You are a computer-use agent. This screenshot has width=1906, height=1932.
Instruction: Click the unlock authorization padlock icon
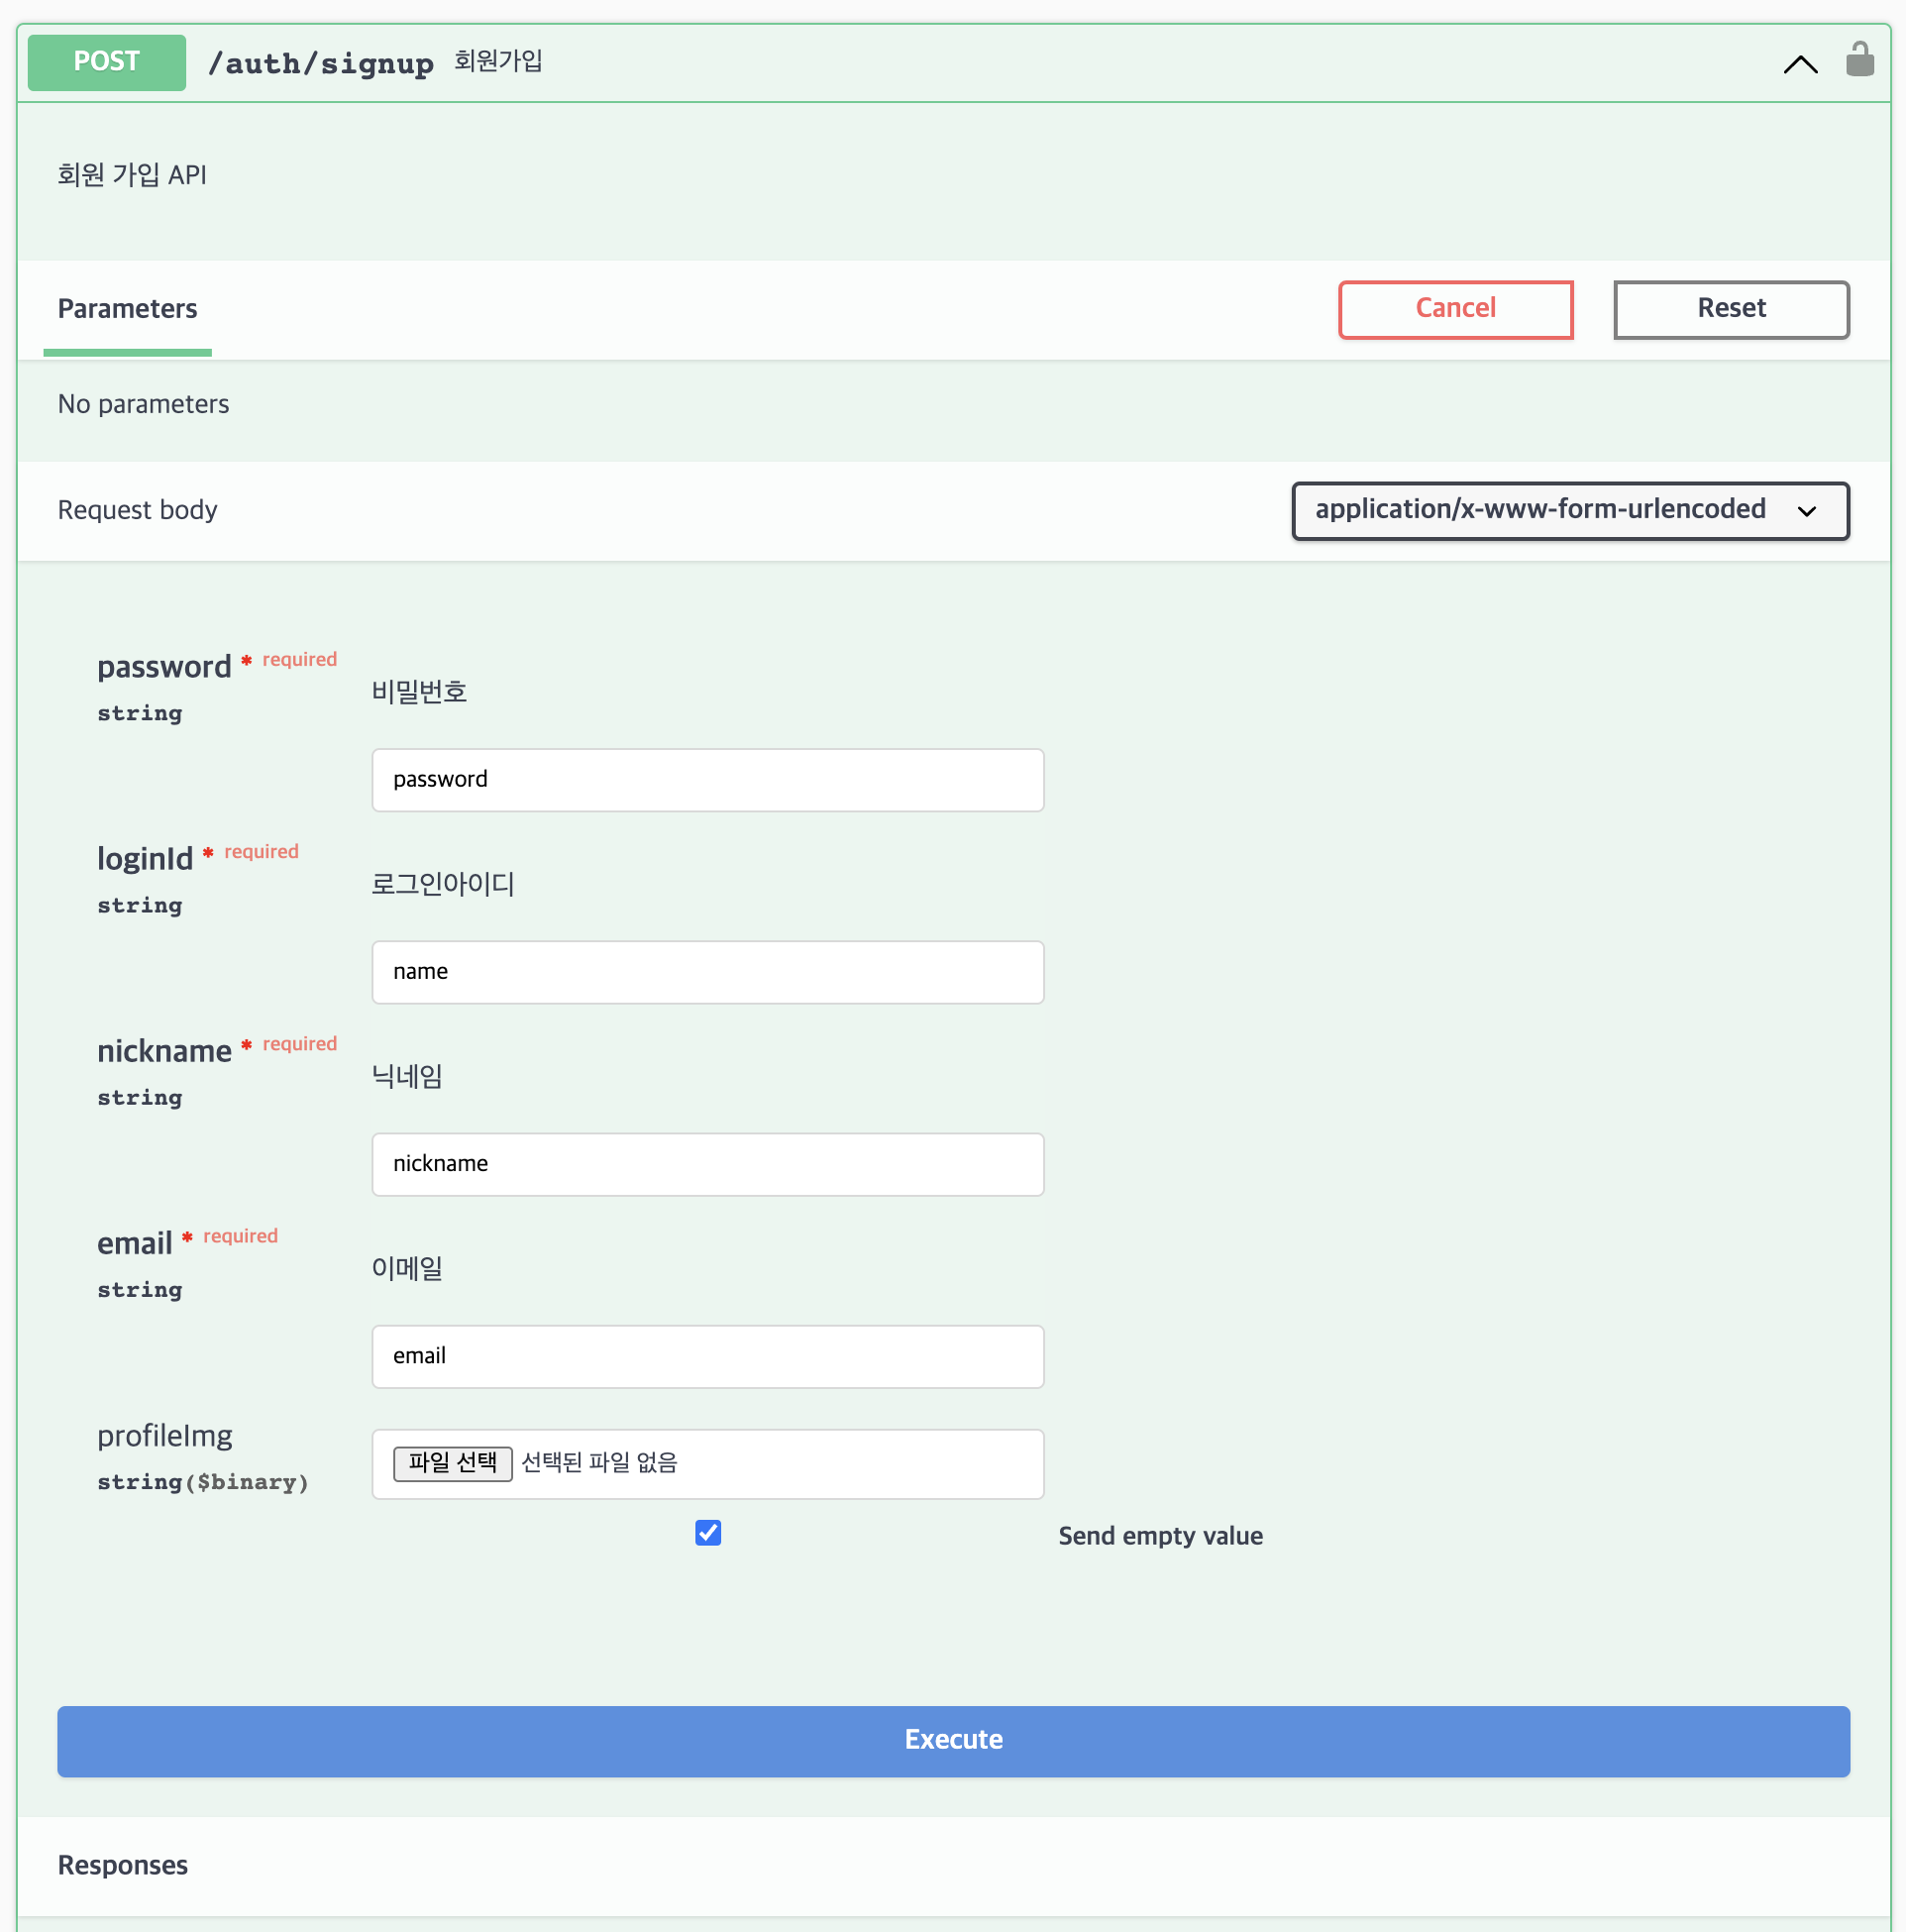1859,60
